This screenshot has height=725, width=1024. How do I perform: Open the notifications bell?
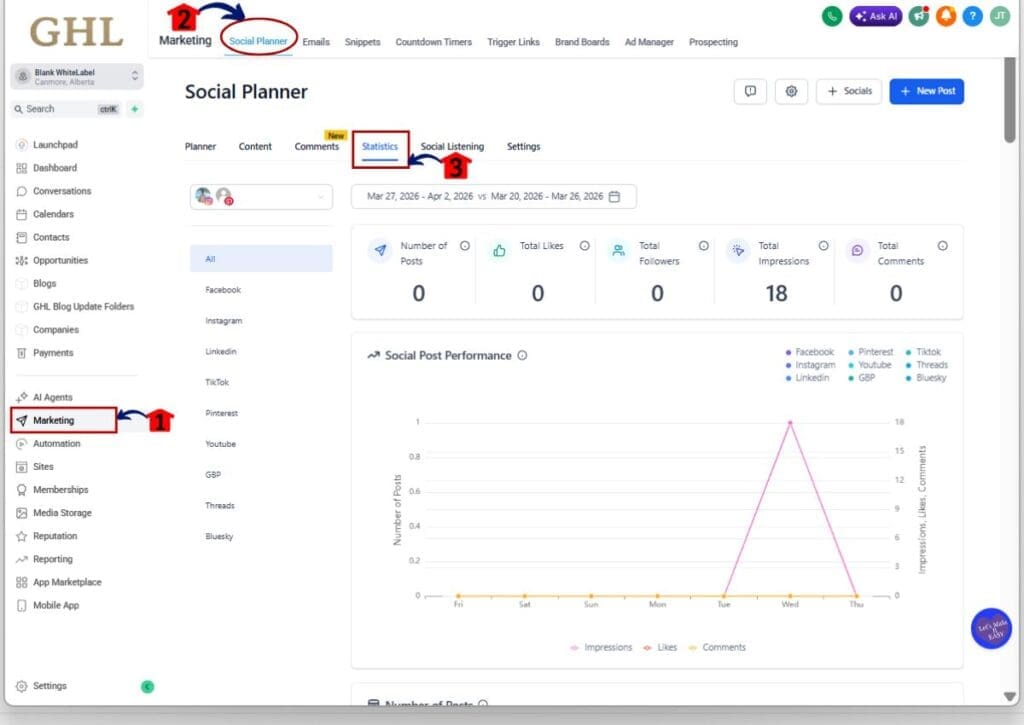tap(944, 17)
